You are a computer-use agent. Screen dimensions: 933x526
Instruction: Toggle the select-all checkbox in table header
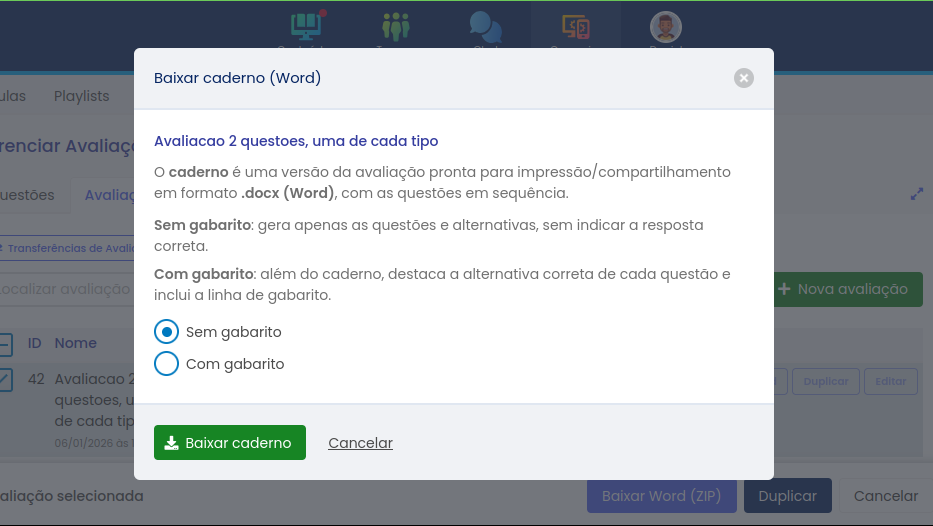point(4,345)
